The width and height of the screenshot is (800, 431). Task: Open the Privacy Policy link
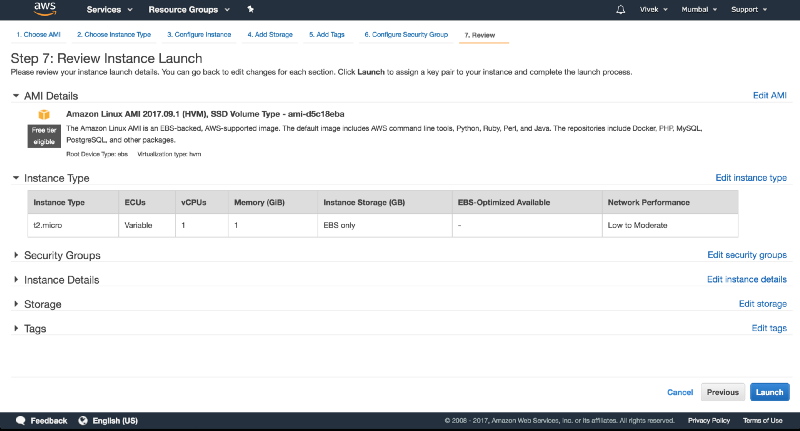click(x=709, y=421)
